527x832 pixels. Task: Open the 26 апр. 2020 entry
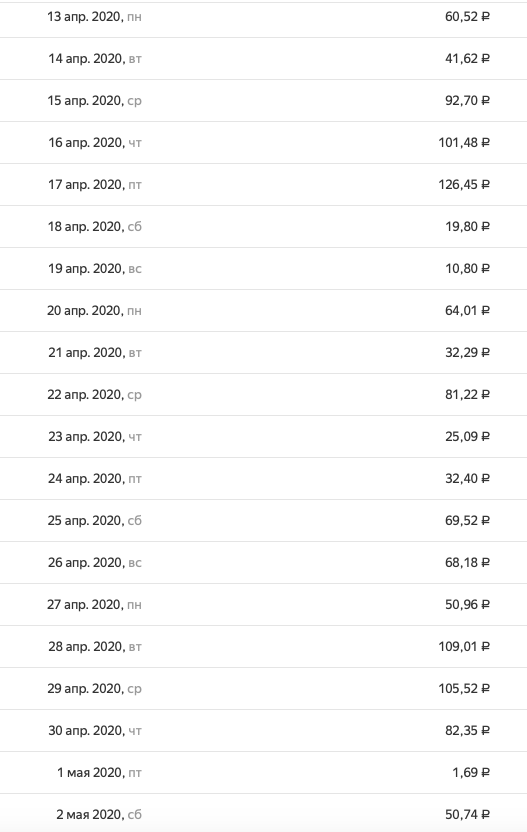pyautogui.click(x=263, y=562)
